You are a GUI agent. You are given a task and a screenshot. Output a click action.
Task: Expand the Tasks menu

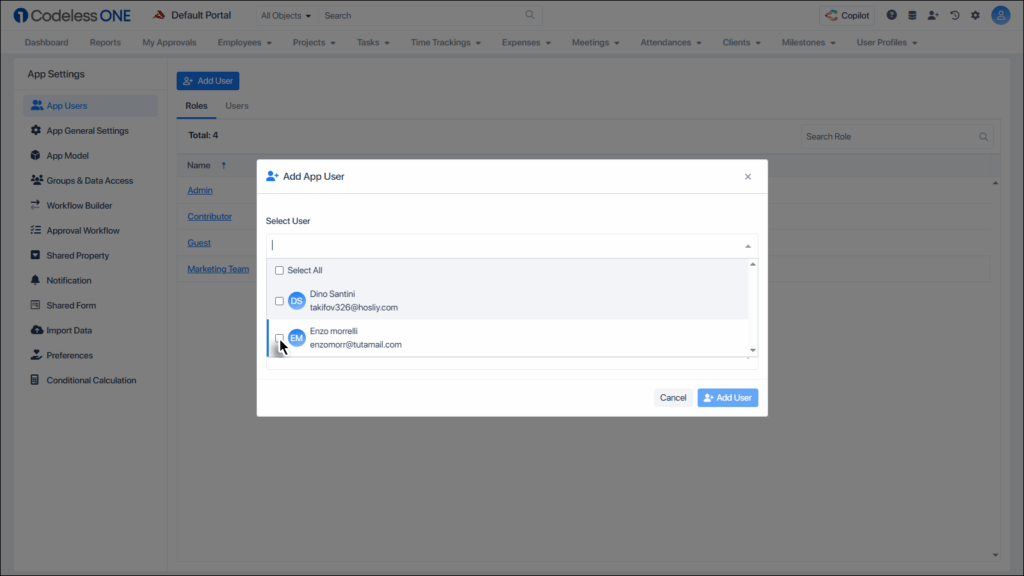click(x=373, y=42)
